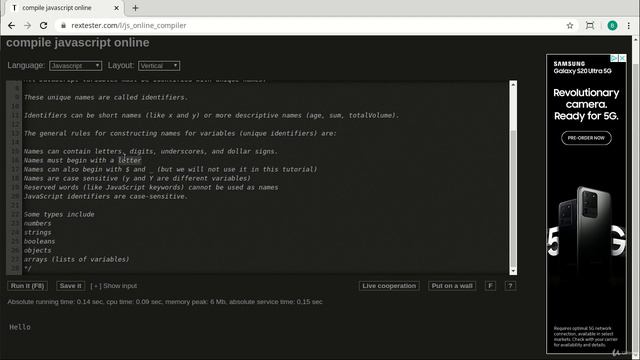Click the line 'Some types include'
The width and height of the screenshot is (640, 360).
59,214
